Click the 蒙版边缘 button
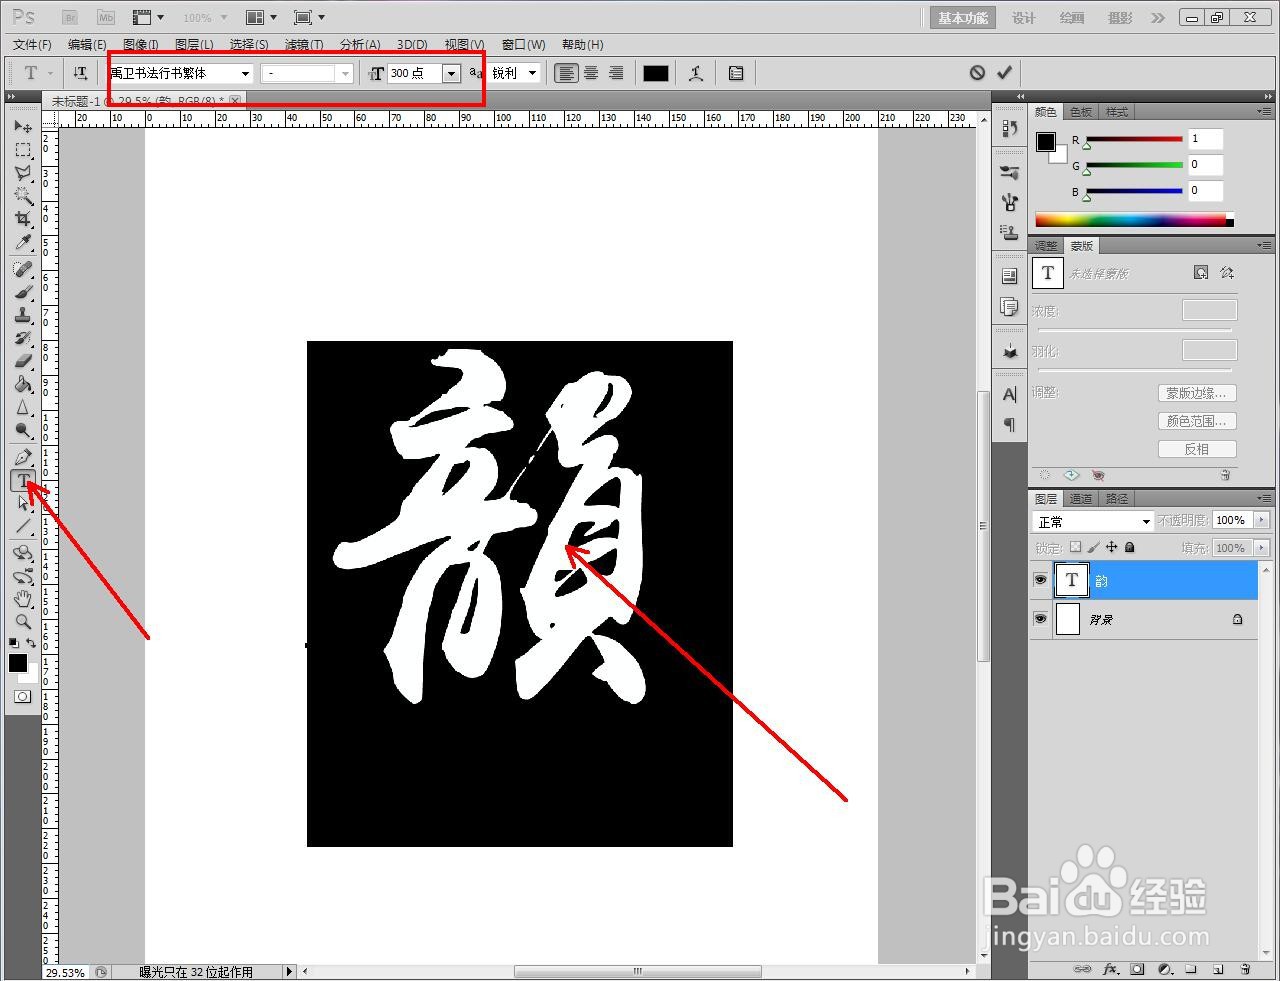Screen dimensions: 1280x981 pyautogui.click(x=1197, y=392)
